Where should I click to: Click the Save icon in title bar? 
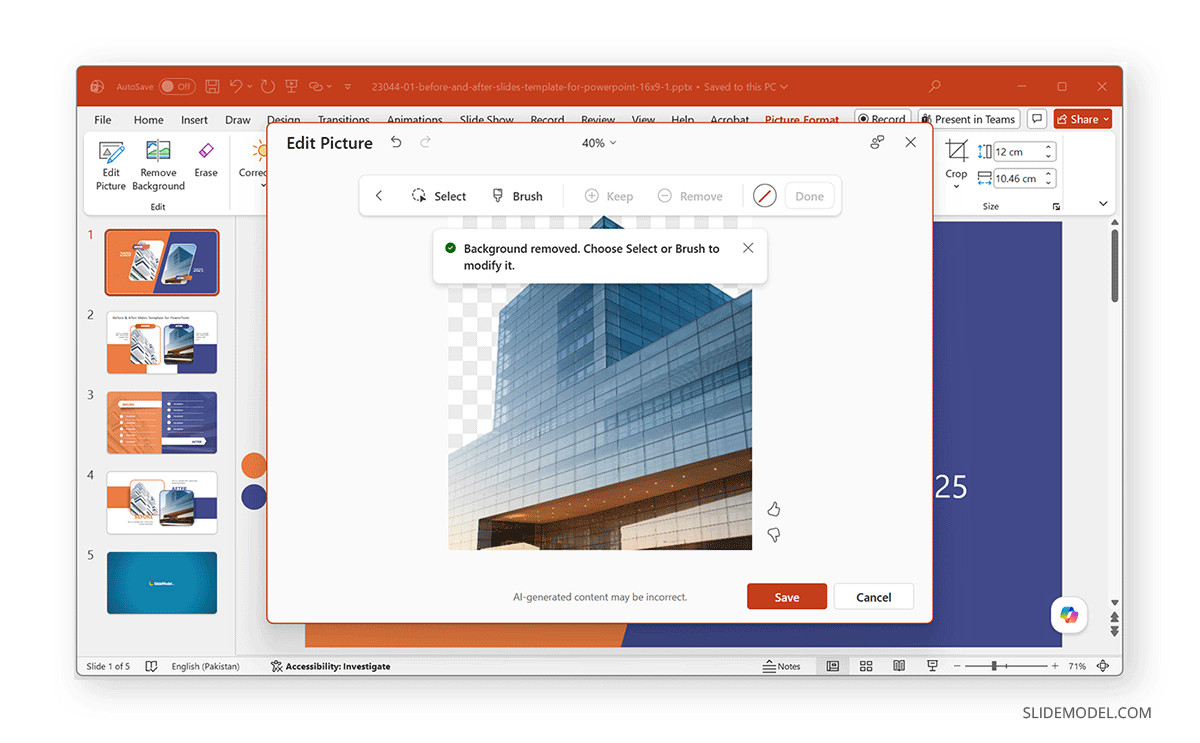tap(212, 87)
